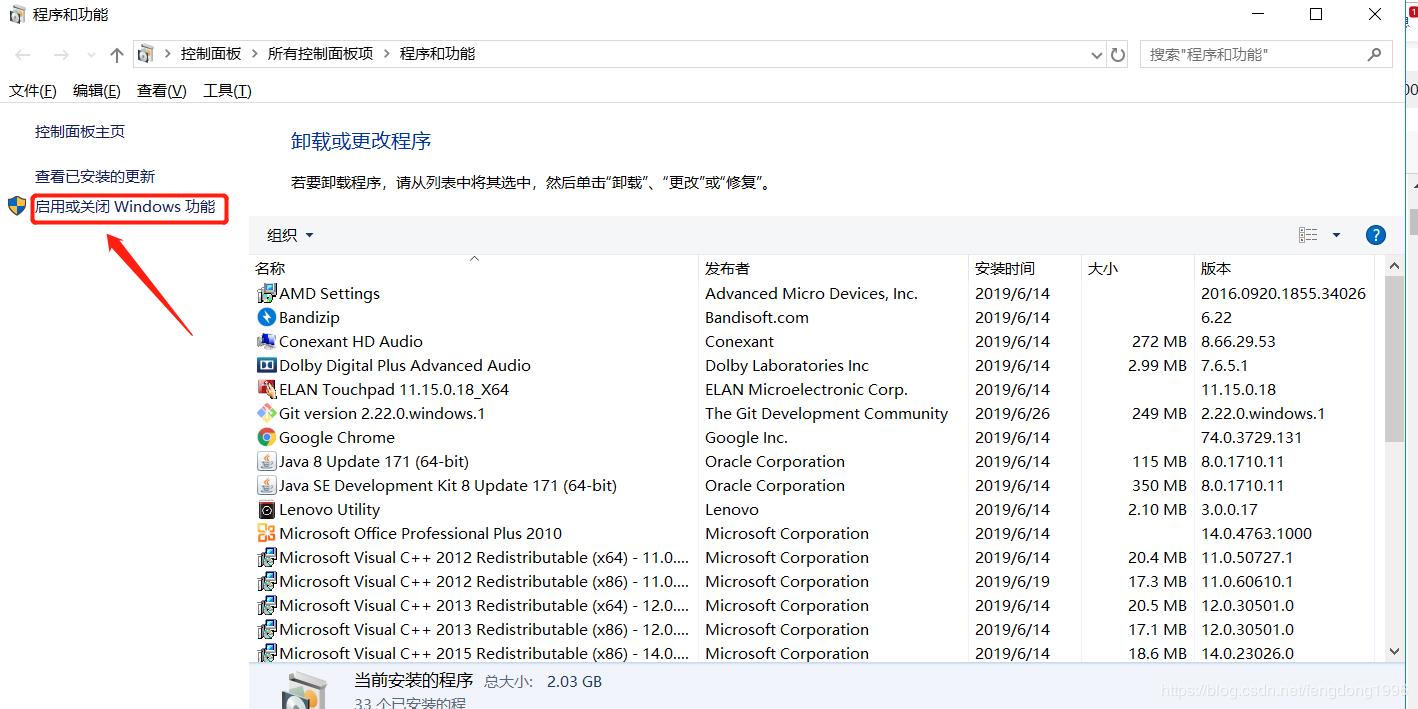1418x709 pixels.
Task: Select Git version 2.22.0.windows.1 entry
Action: (382, 414)
